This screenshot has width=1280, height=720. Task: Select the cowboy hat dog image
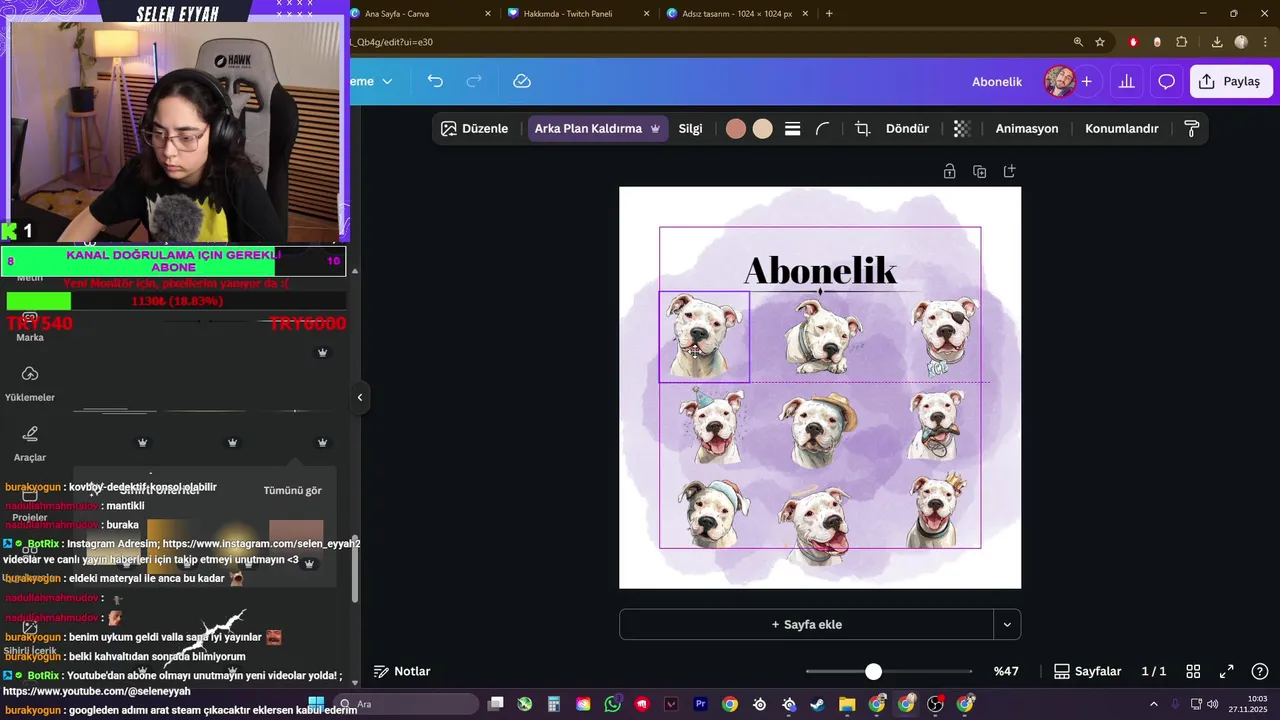pos(818,429)
